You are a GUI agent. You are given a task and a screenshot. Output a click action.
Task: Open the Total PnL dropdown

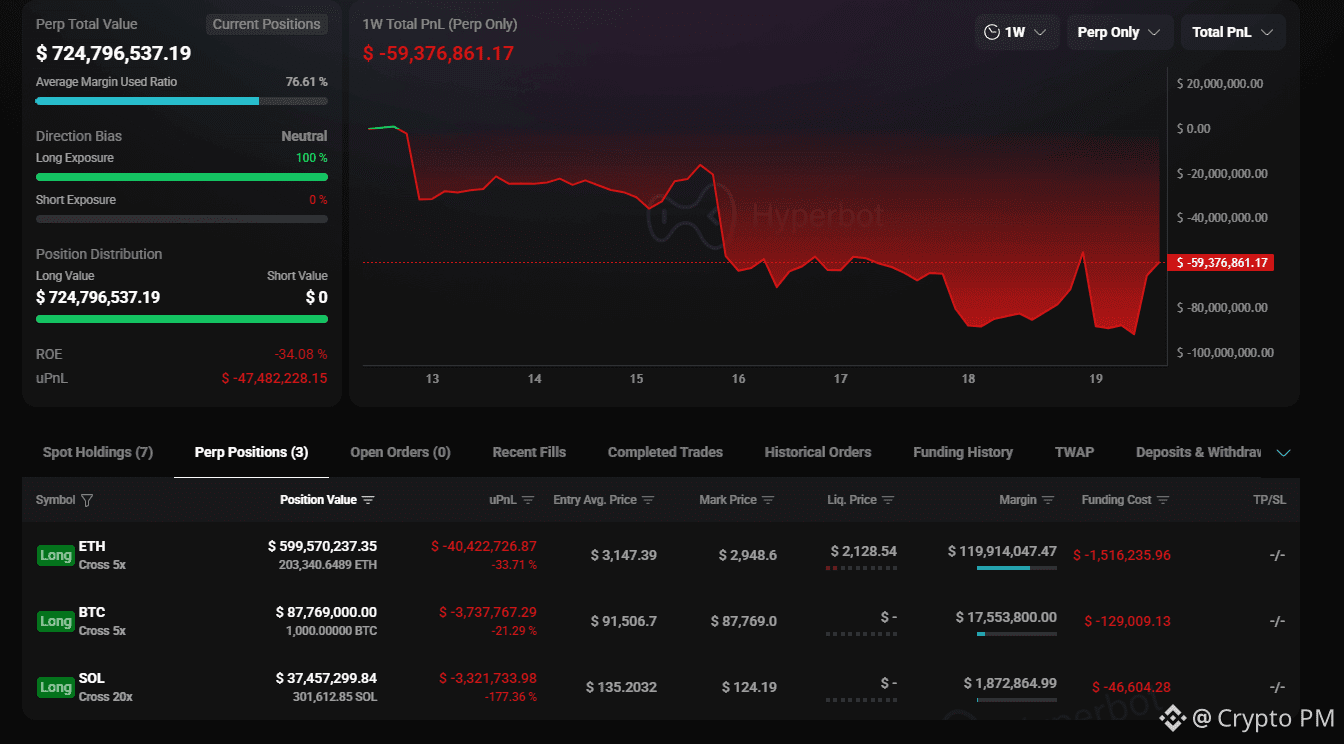[1233, 31]
